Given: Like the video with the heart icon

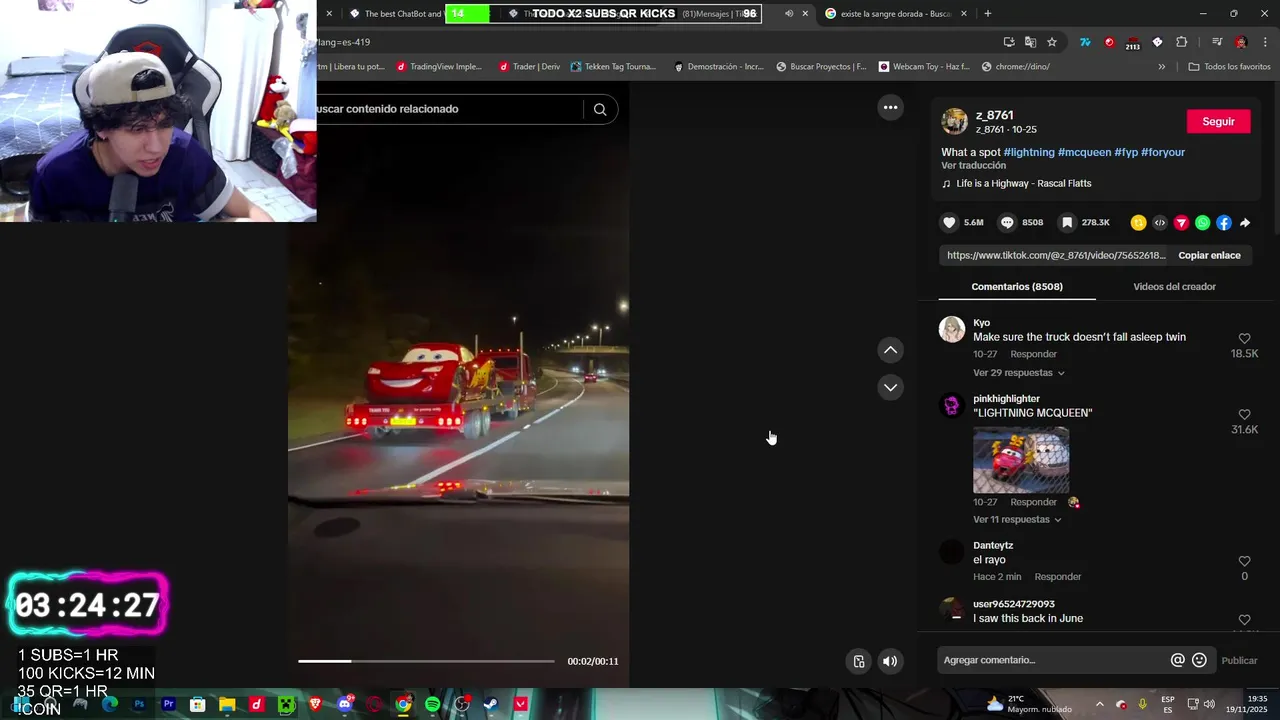Looking at the screenshot, I should pos(950,223).
